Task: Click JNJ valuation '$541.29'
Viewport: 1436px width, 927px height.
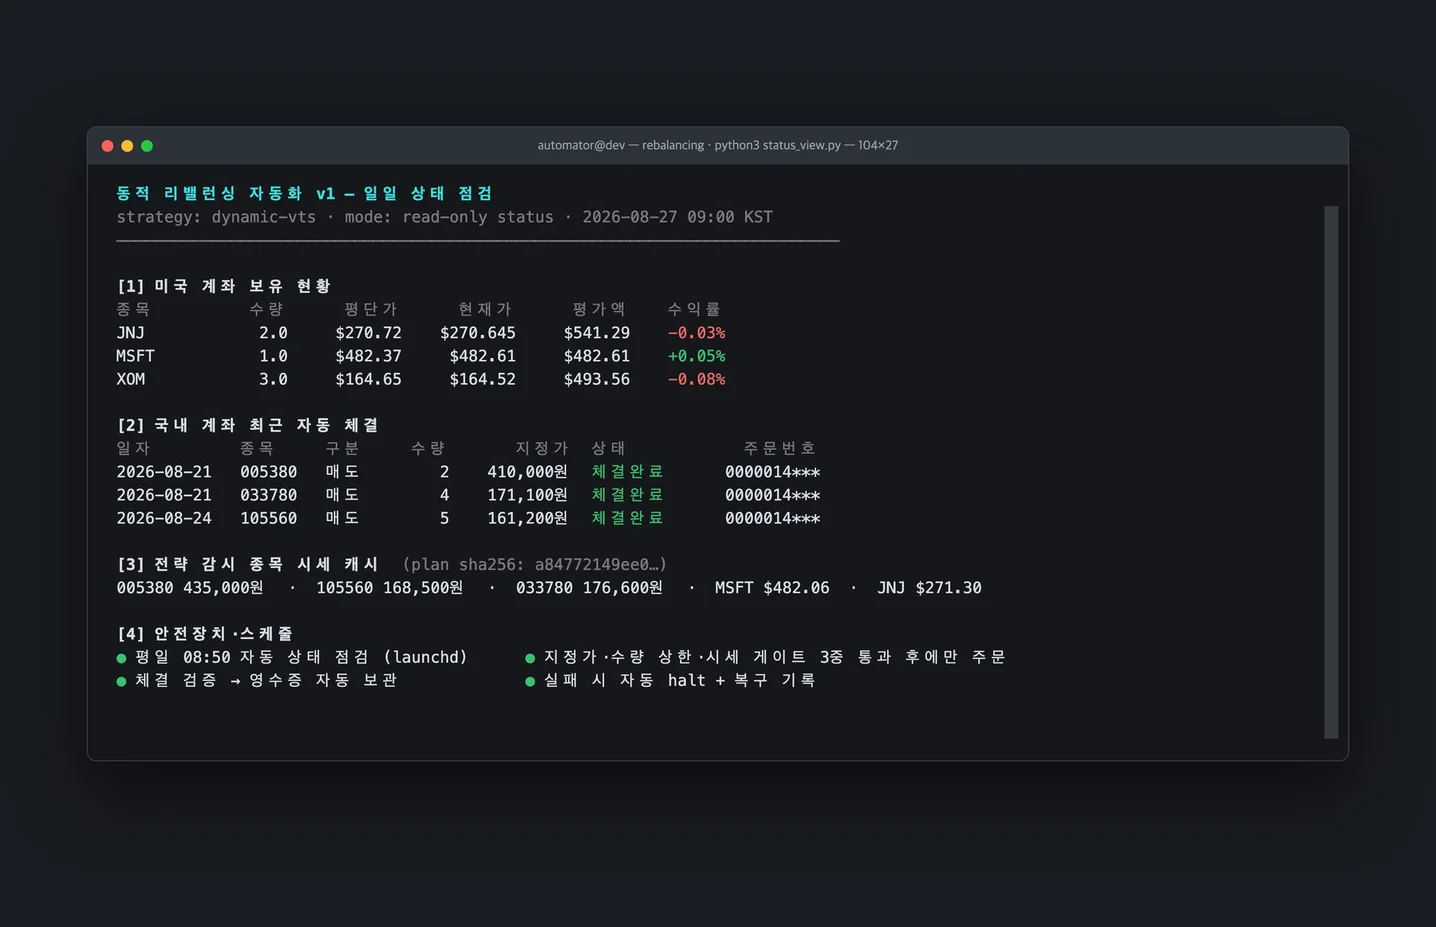Action: point(597,333)
